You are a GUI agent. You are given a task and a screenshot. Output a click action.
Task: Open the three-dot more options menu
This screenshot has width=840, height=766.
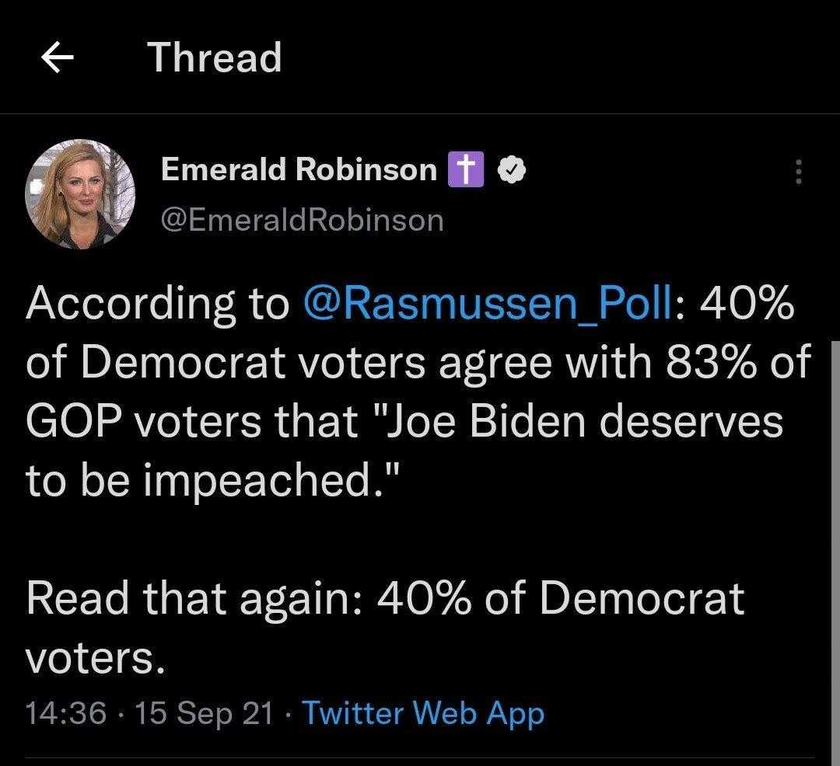[798, 172]
